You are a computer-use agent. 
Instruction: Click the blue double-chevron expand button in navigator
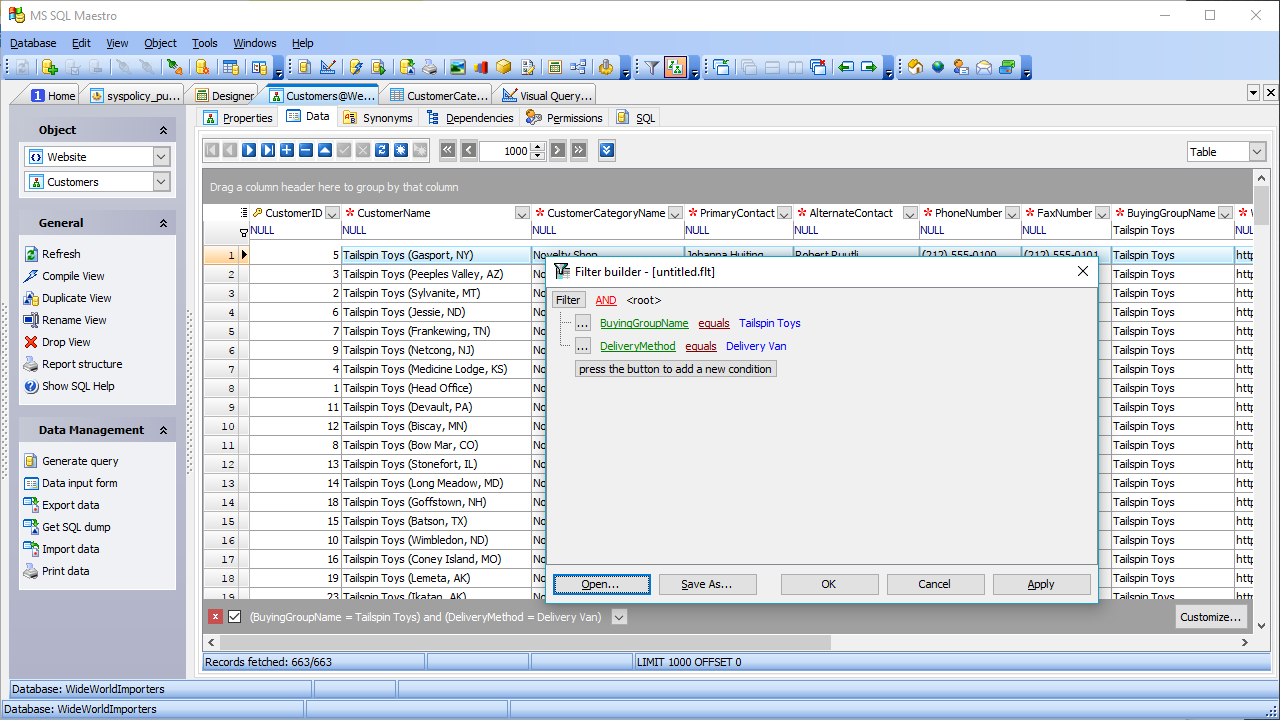(607, 150)
